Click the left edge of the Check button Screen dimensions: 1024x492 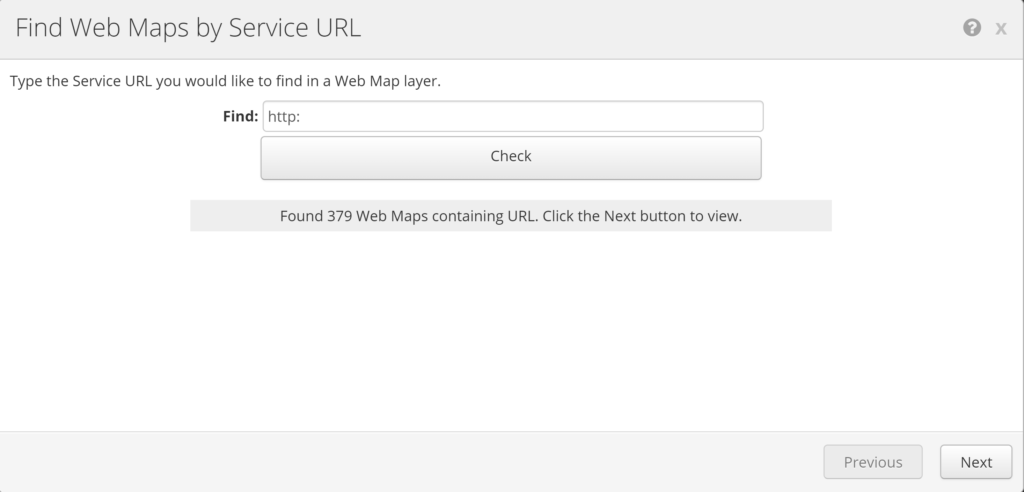[x=270, y=157]
